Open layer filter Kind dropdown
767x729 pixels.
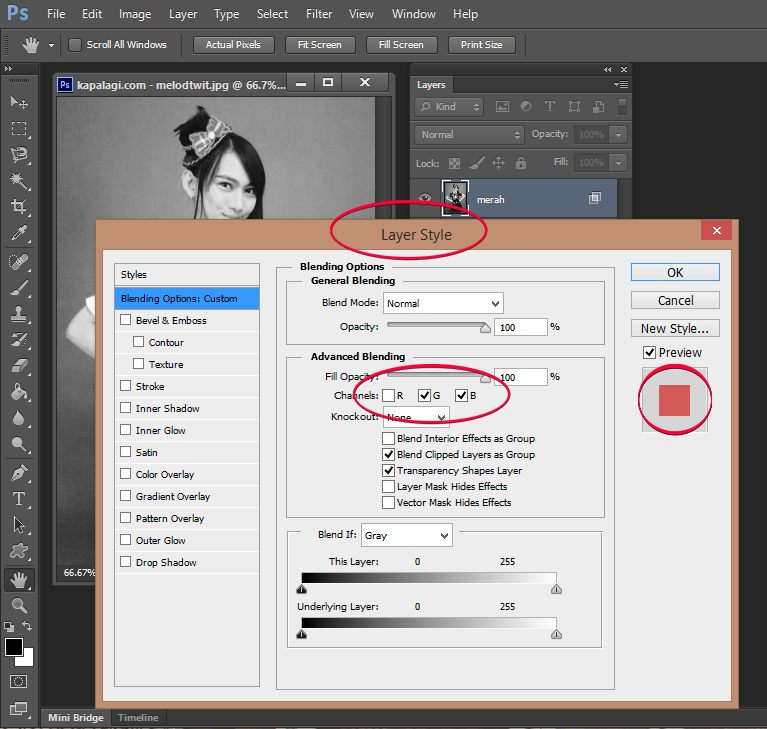[449, 107]
